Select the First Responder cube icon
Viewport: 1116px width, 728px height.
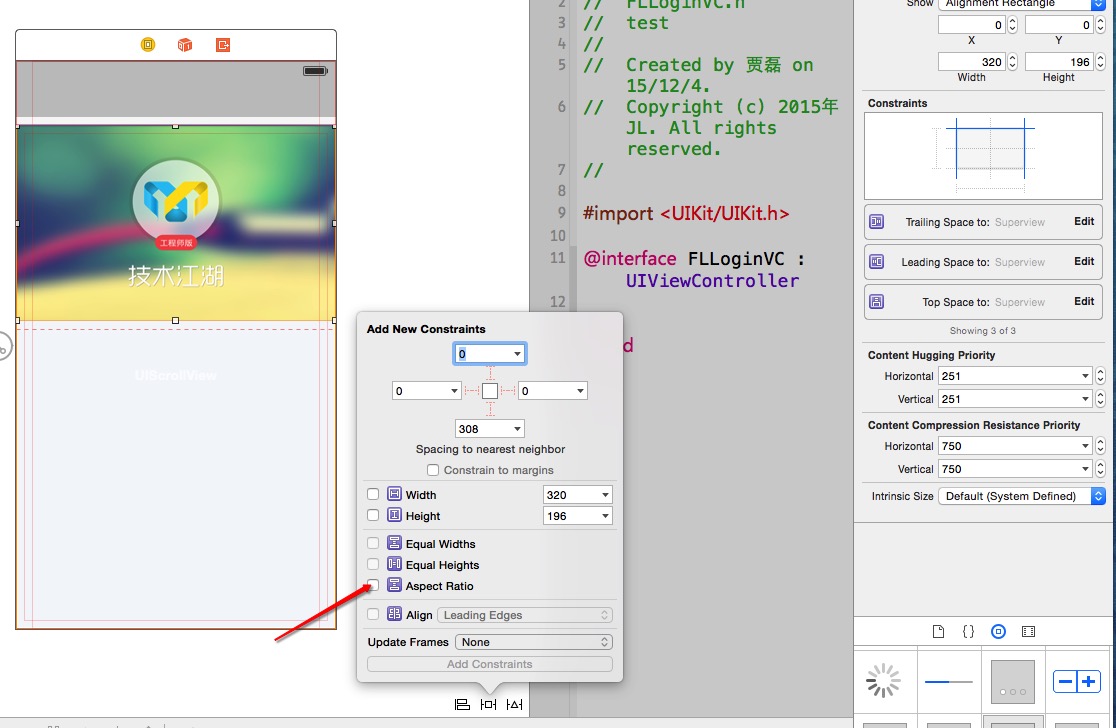click(185, 45)
